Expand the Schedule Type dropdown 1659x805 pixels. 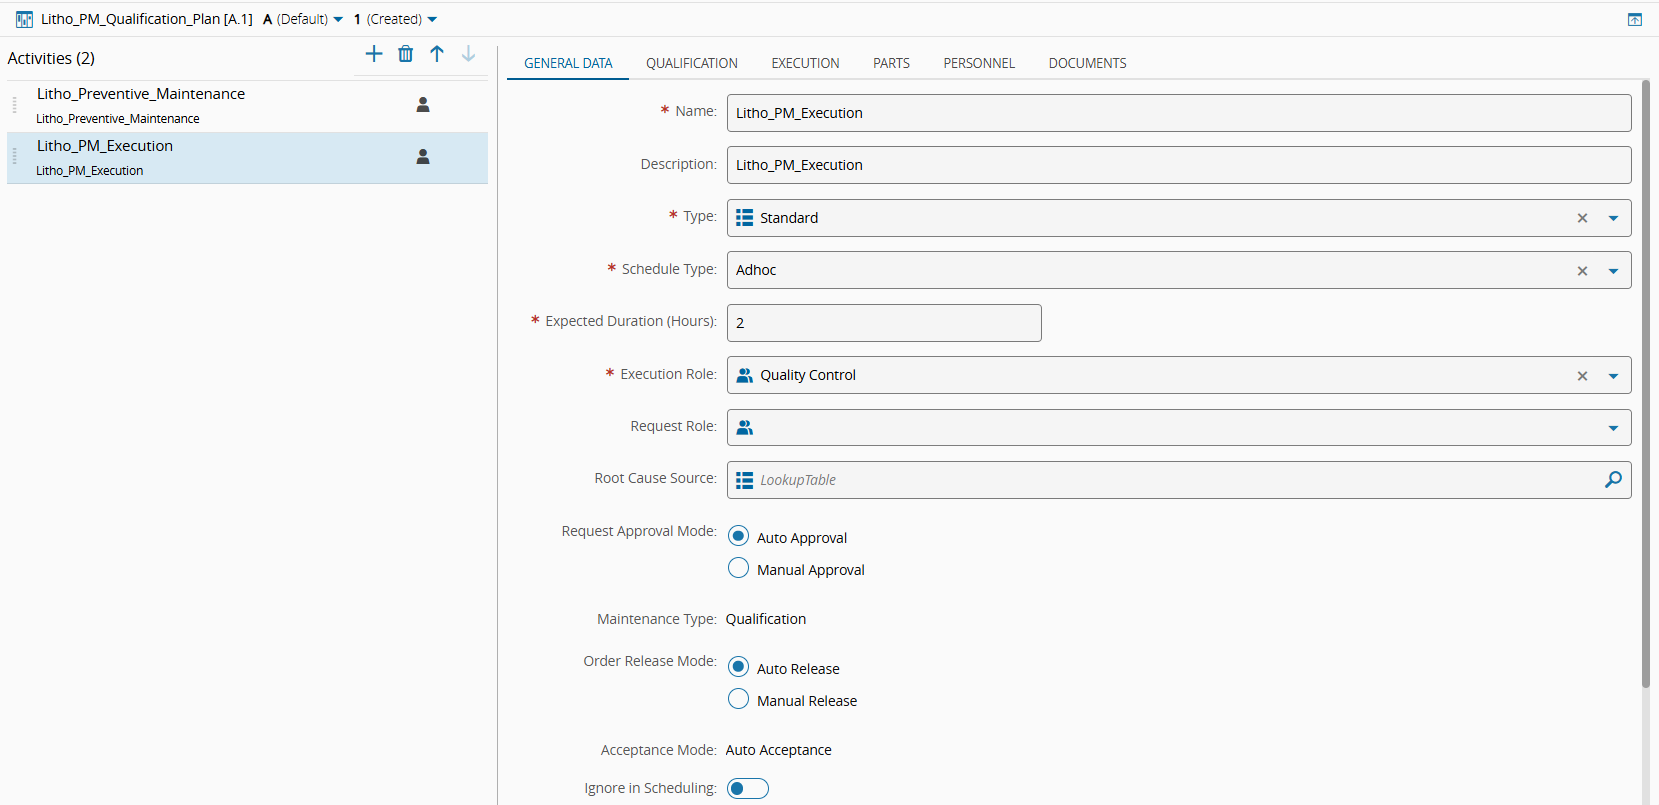point(1613,271)
